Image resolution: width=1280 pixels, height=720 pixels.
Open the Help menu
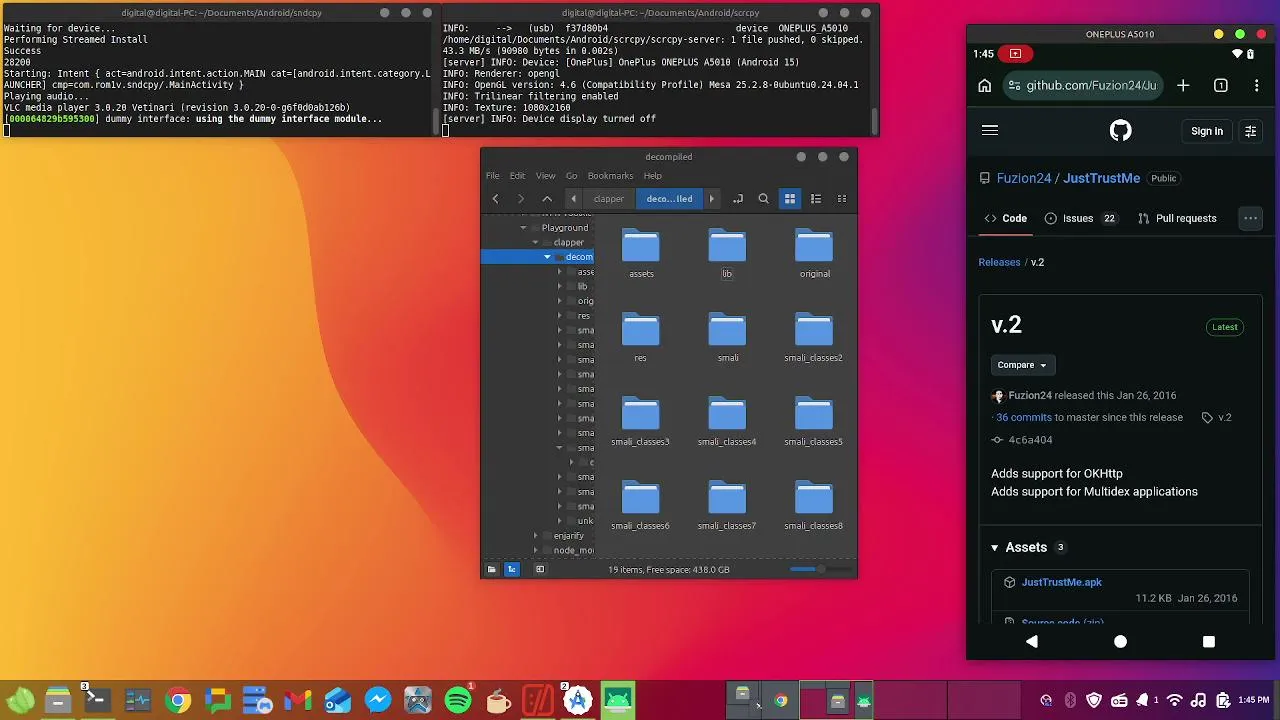[x=652, y=176]
